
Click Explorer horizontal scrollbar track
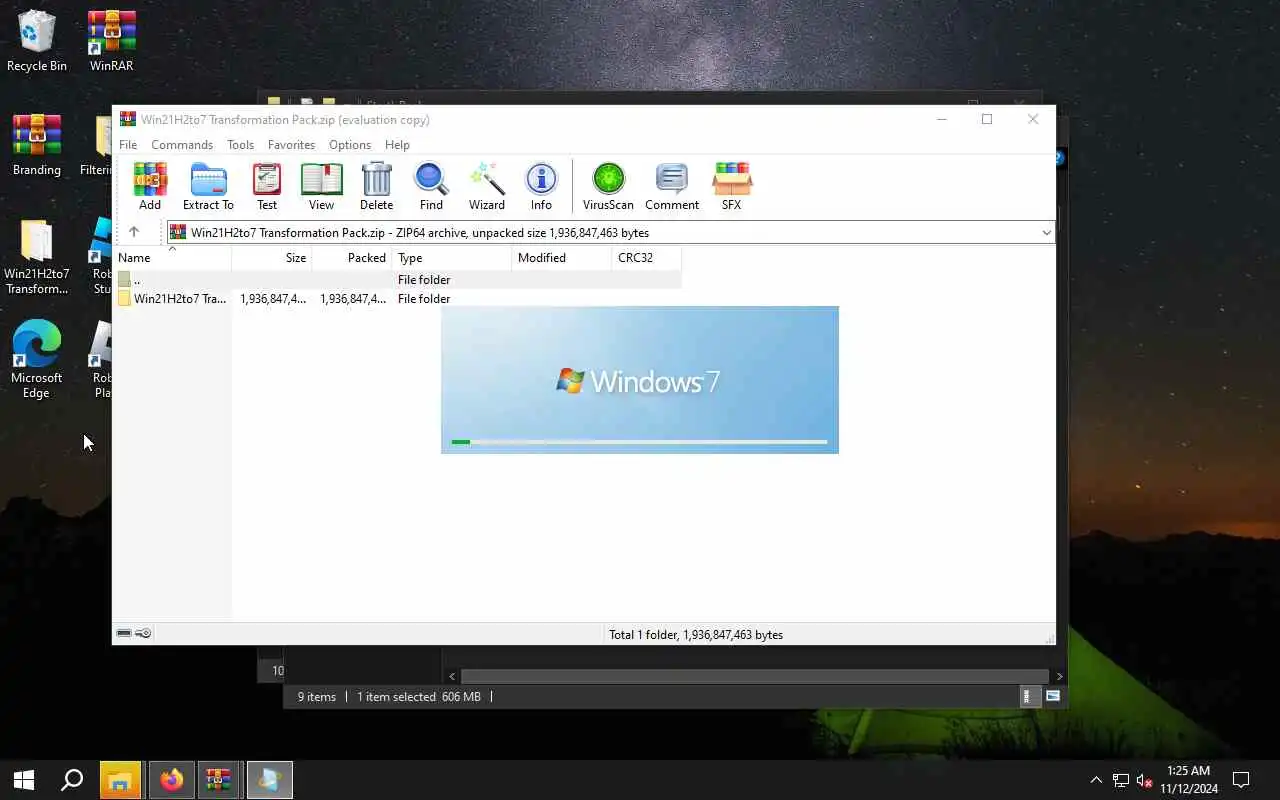click(x=755, y=676)
